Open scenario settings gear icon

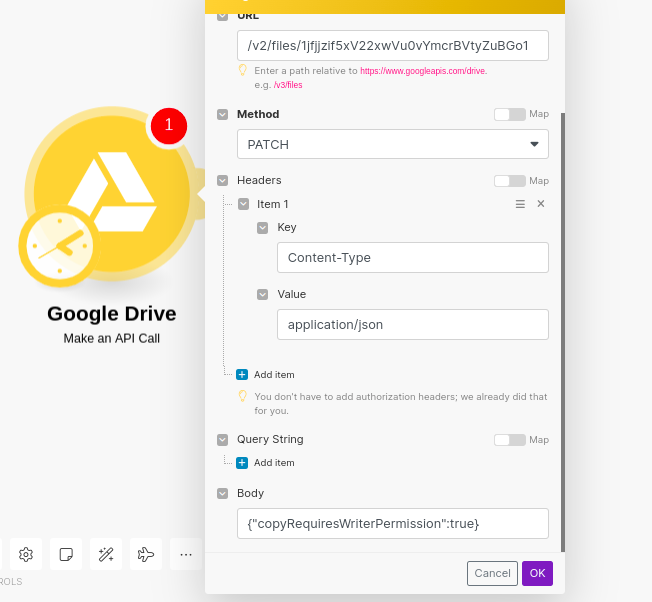click(x=26, y=554)
